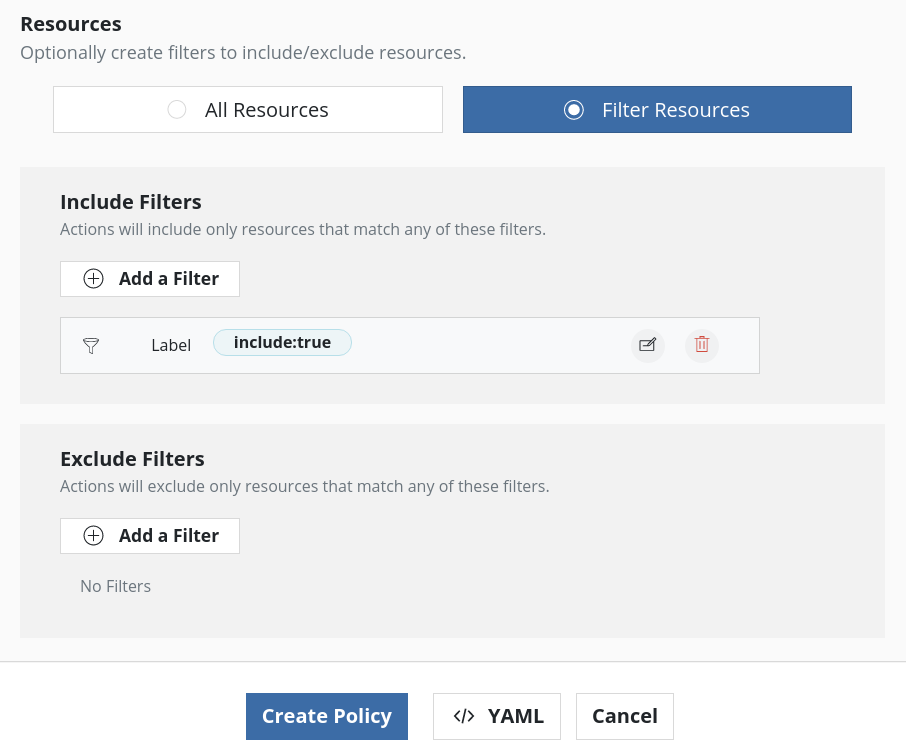
Task: Choose the Filter Resources option label
Action: 675,110
